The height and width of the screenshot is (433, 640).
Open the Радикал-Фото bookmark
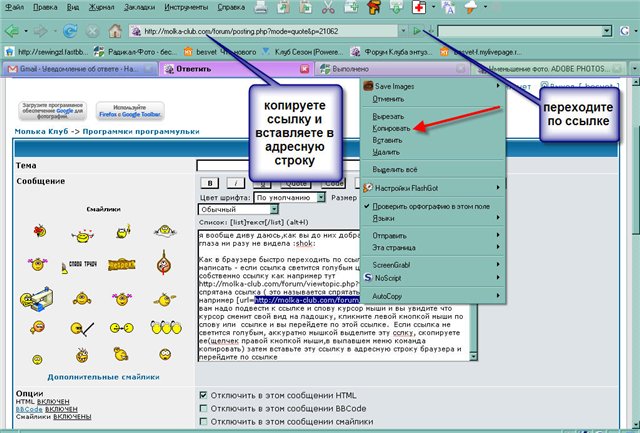[x=136, y=52]
